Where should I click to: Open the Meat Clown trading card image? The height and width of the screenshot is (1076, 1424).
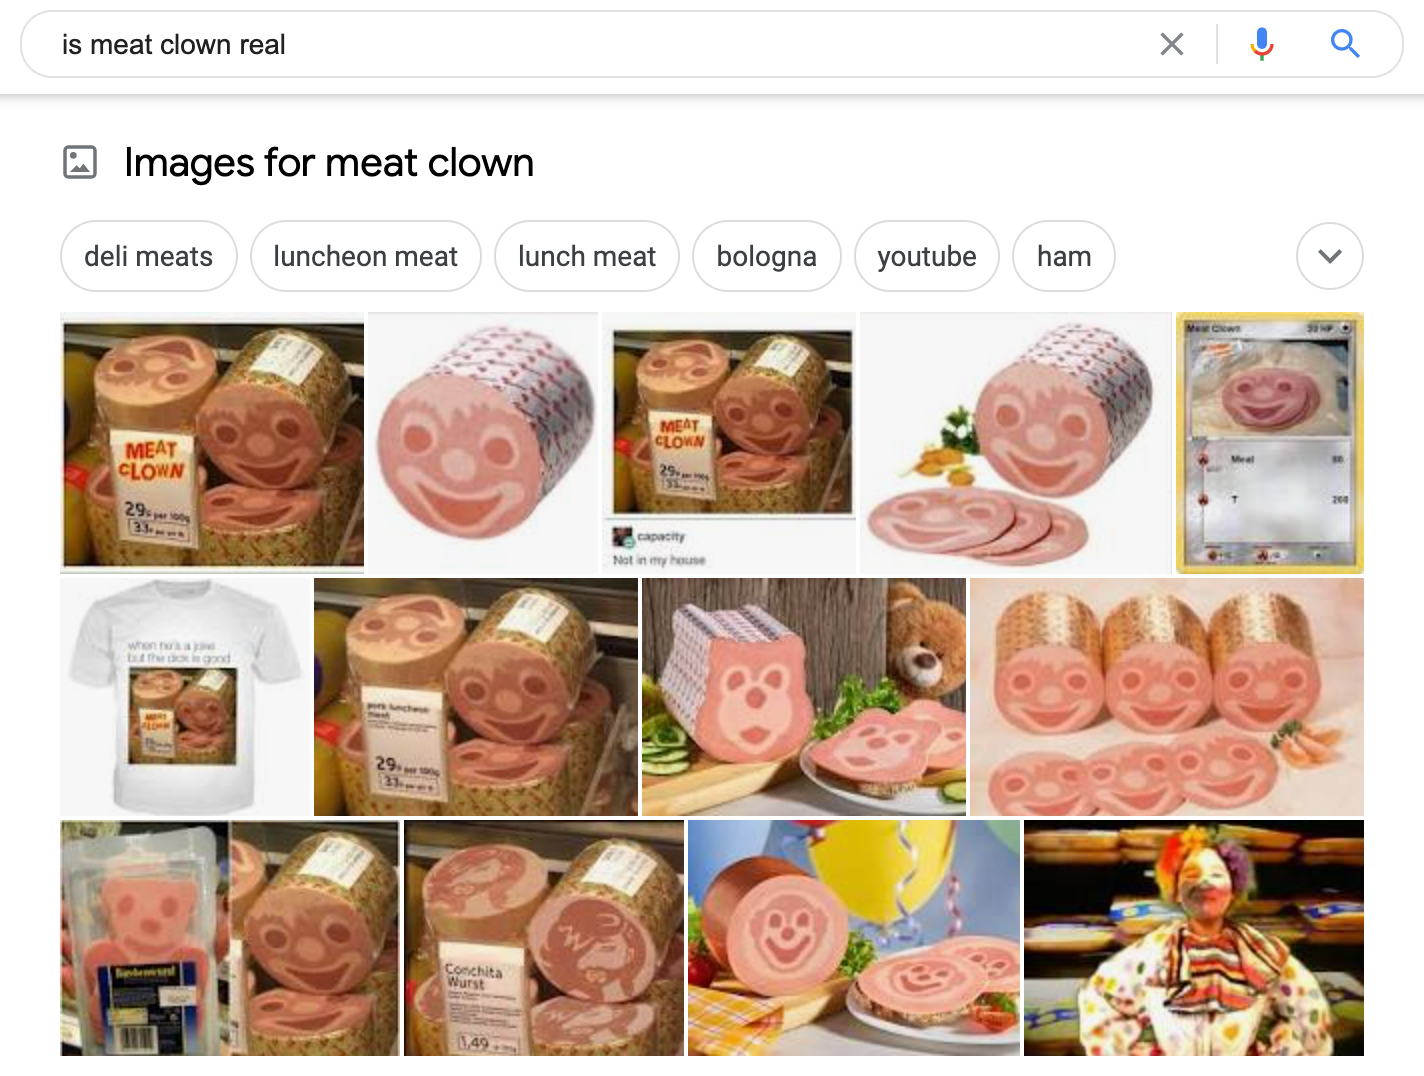click(x=1270, y=443)
